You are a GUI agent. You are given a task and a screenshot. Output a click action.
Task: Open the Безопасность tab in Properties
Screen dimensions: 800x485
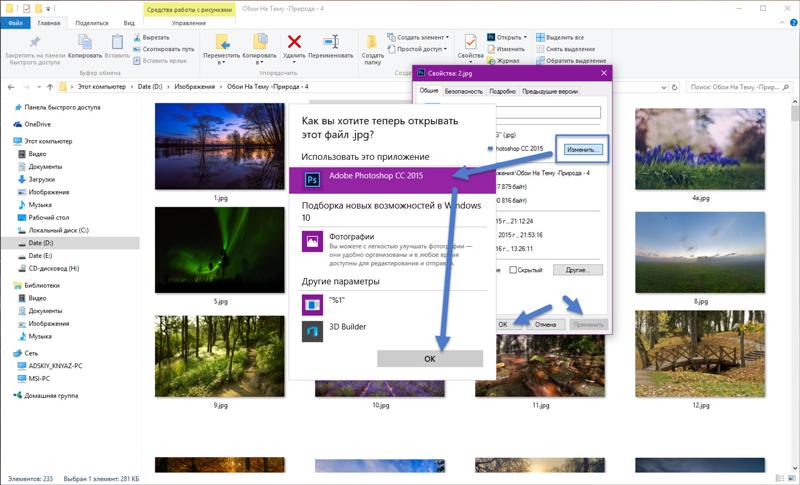[x=463, y=91]
